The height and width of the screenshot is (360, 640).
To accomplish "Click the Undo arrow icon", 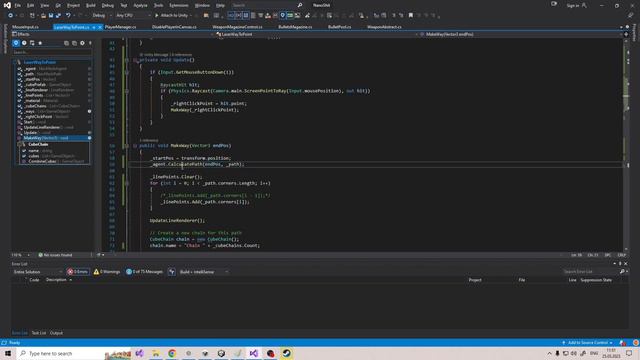I will (68, 16).
